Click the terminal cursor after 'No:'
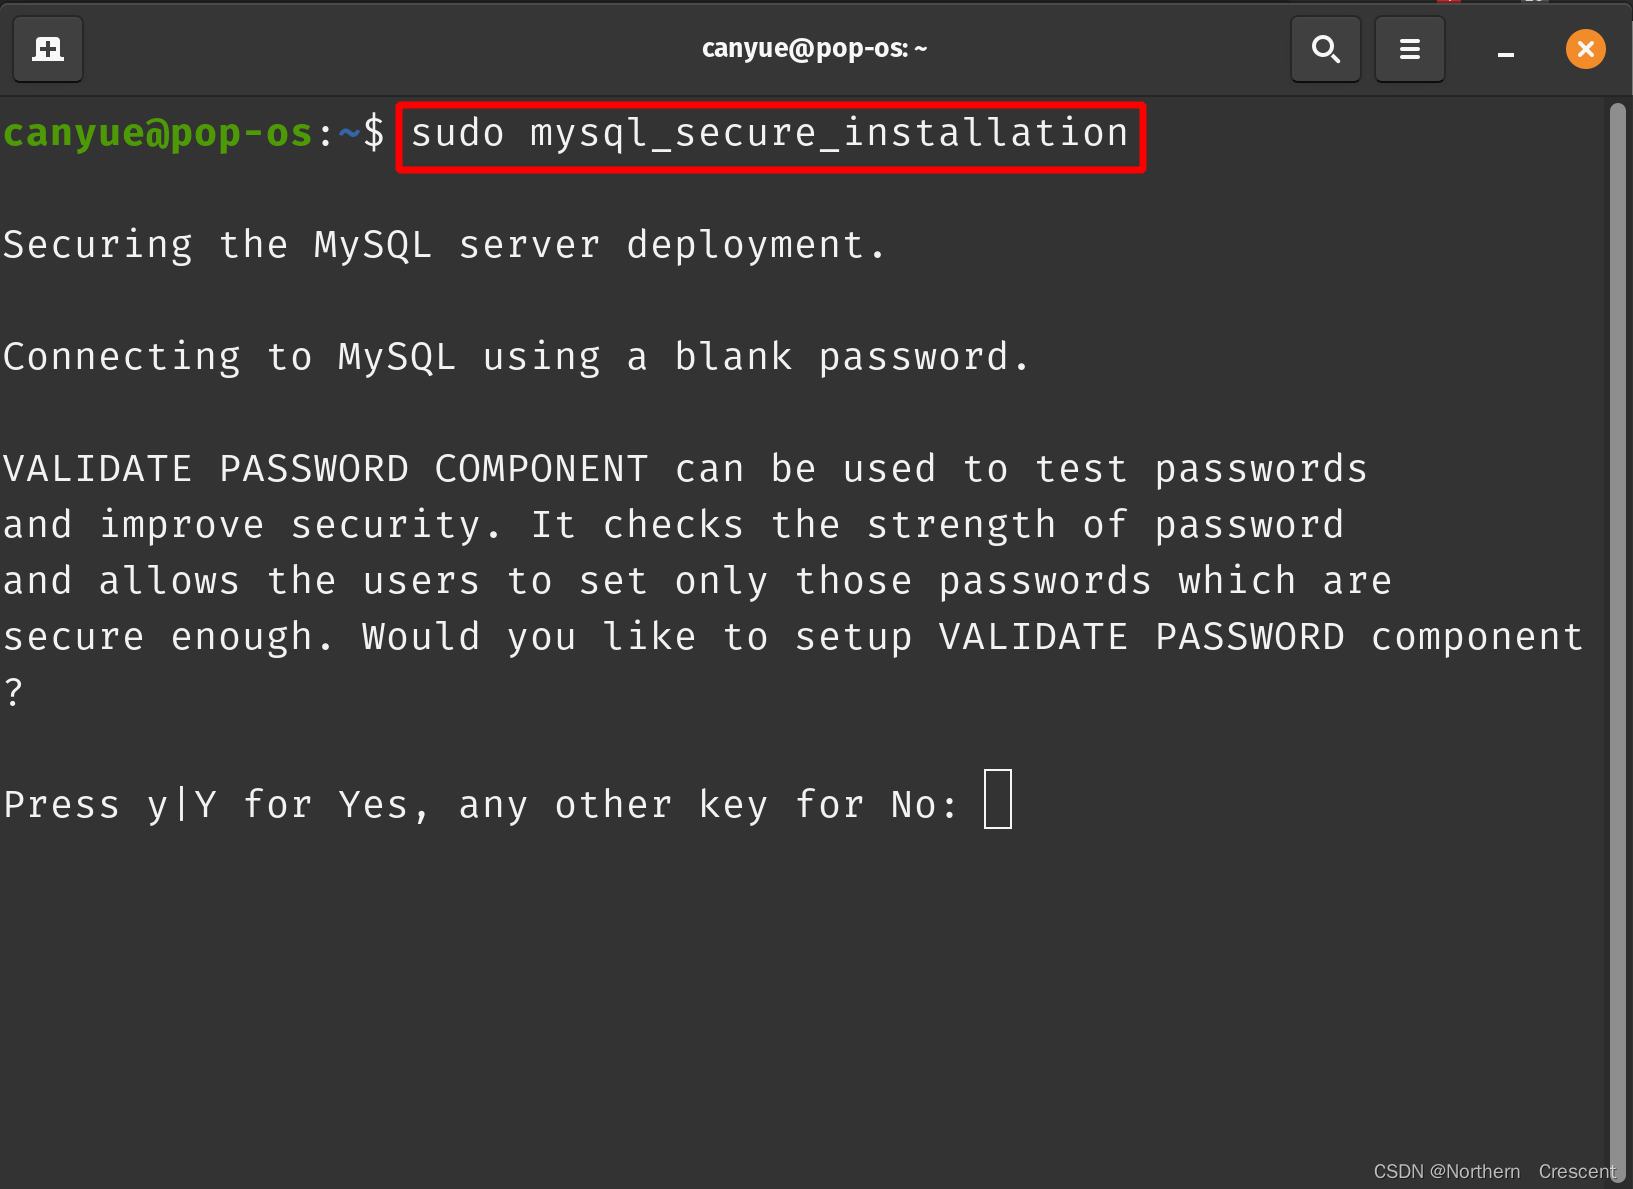Viewport: 1633px width, 1189px height. pos(998,799)
